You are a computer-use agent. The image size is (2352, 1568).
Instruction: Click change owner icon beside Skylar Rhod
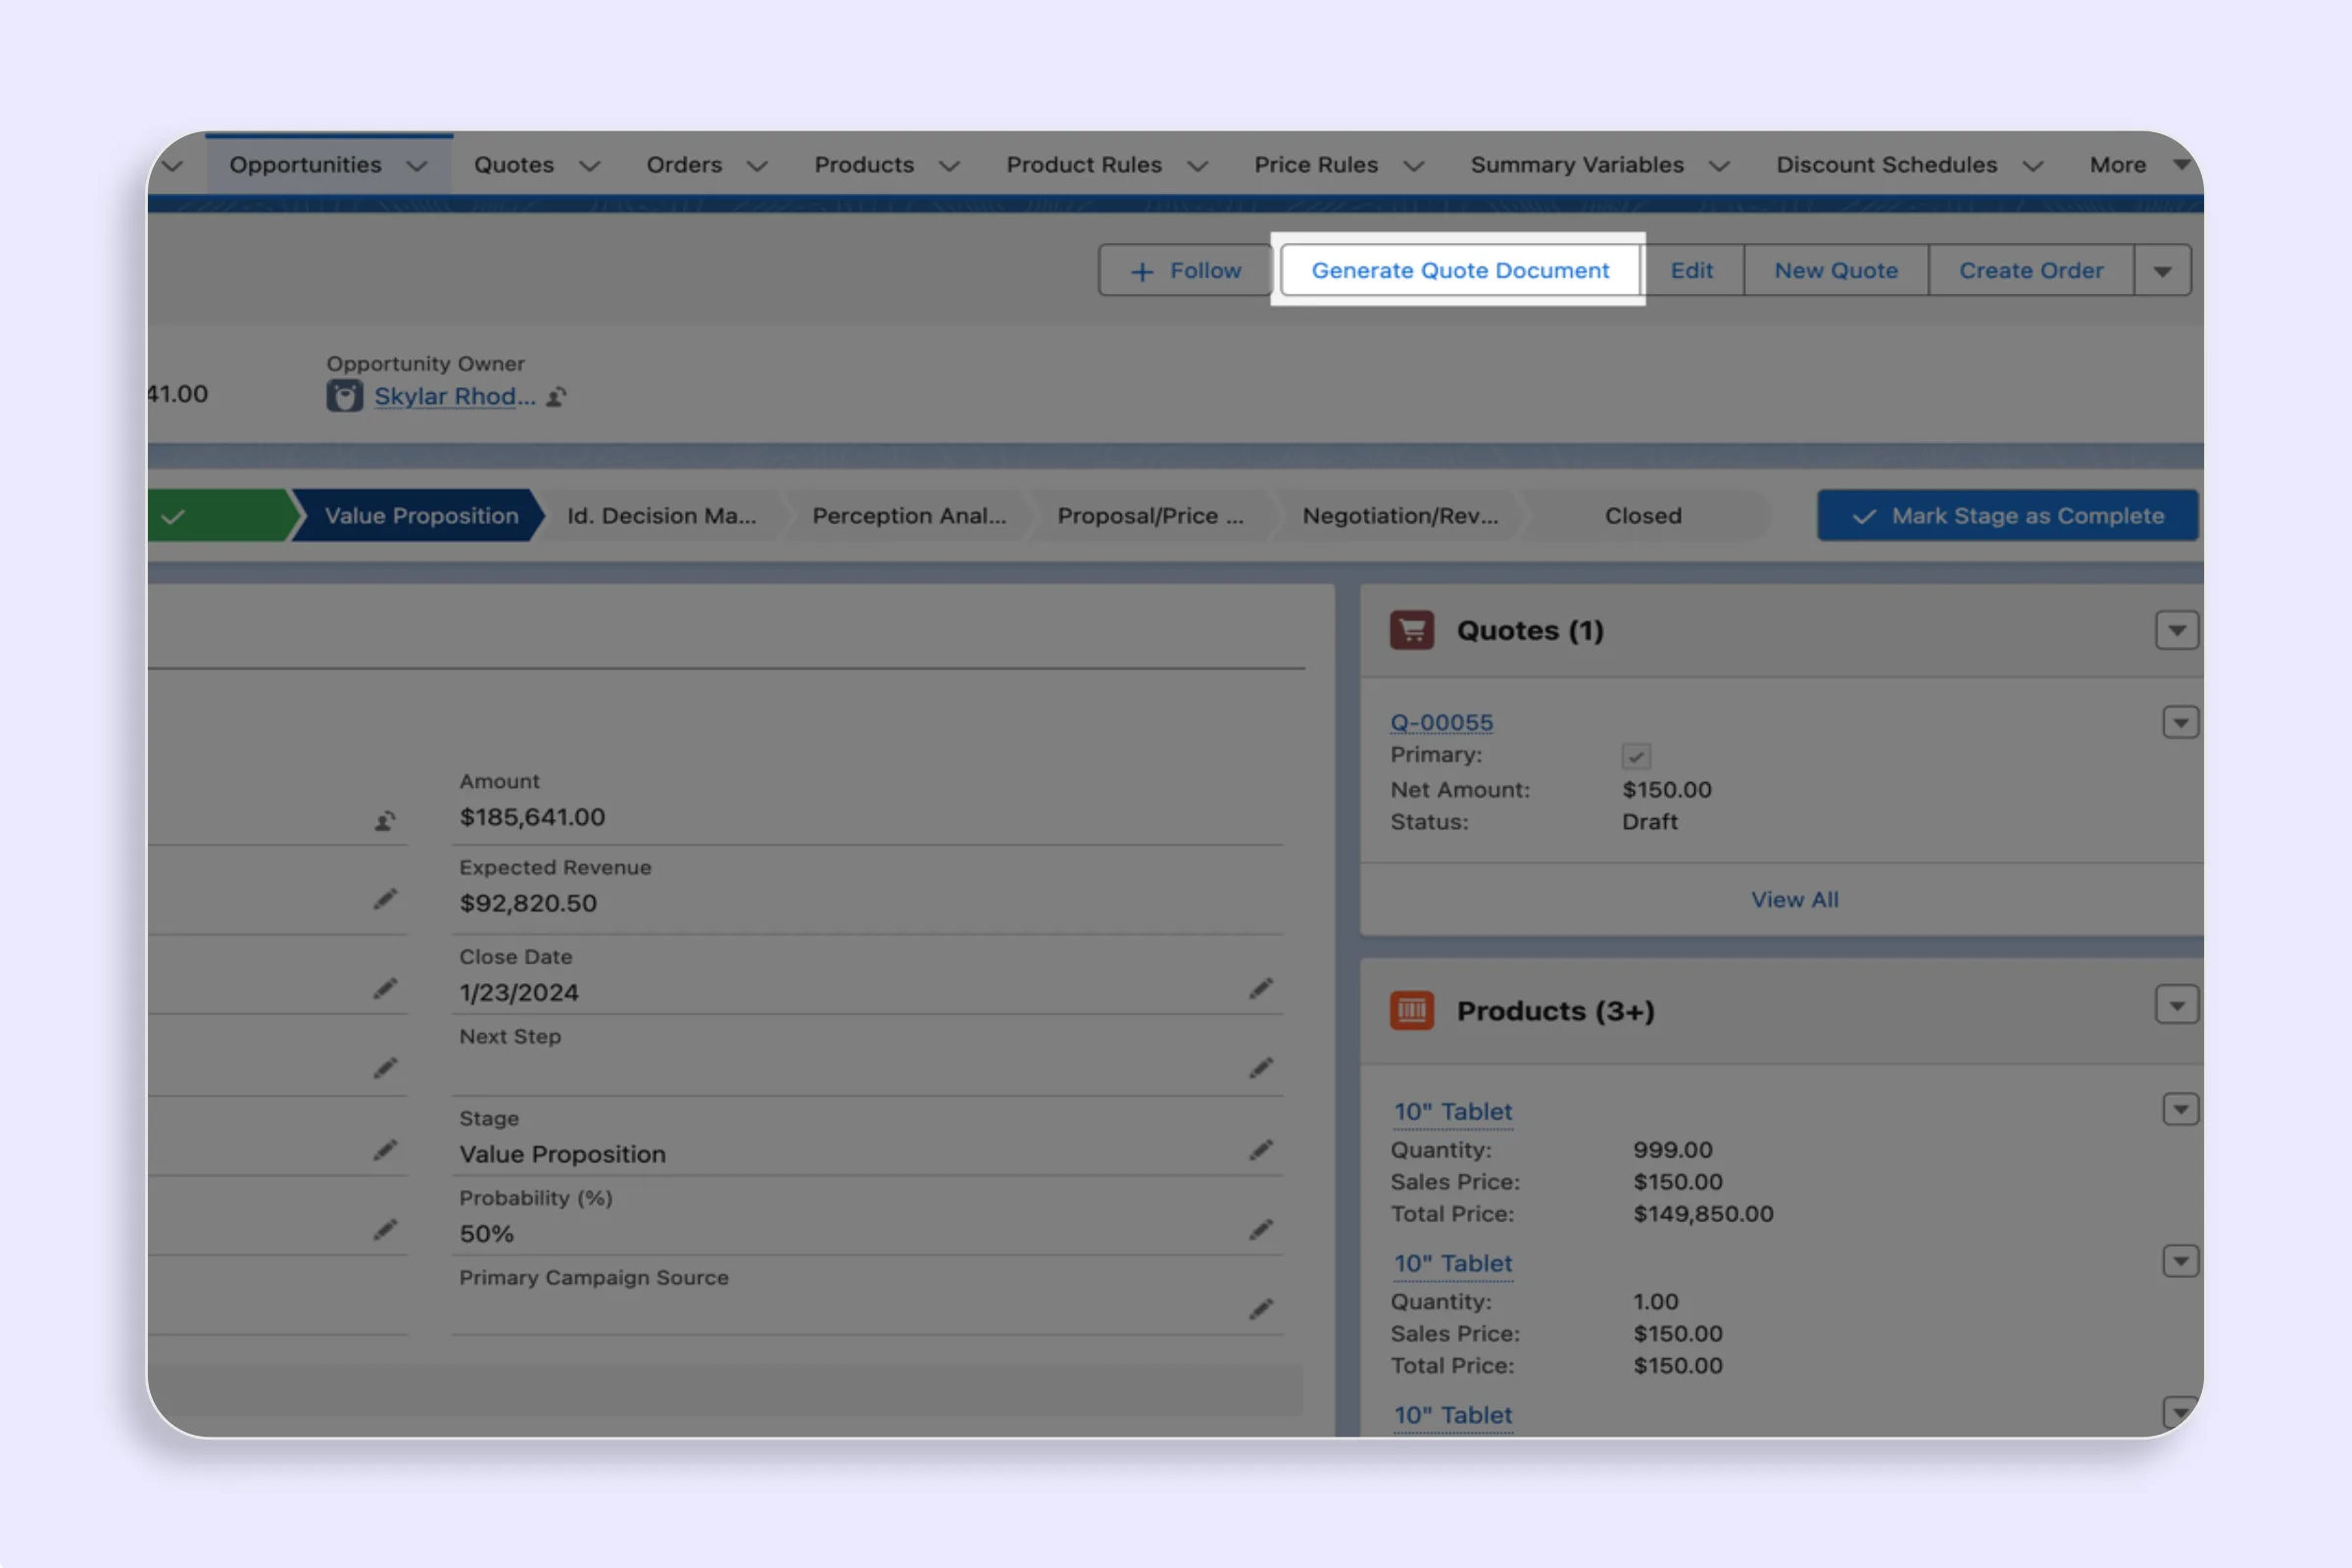coord(557,397)
